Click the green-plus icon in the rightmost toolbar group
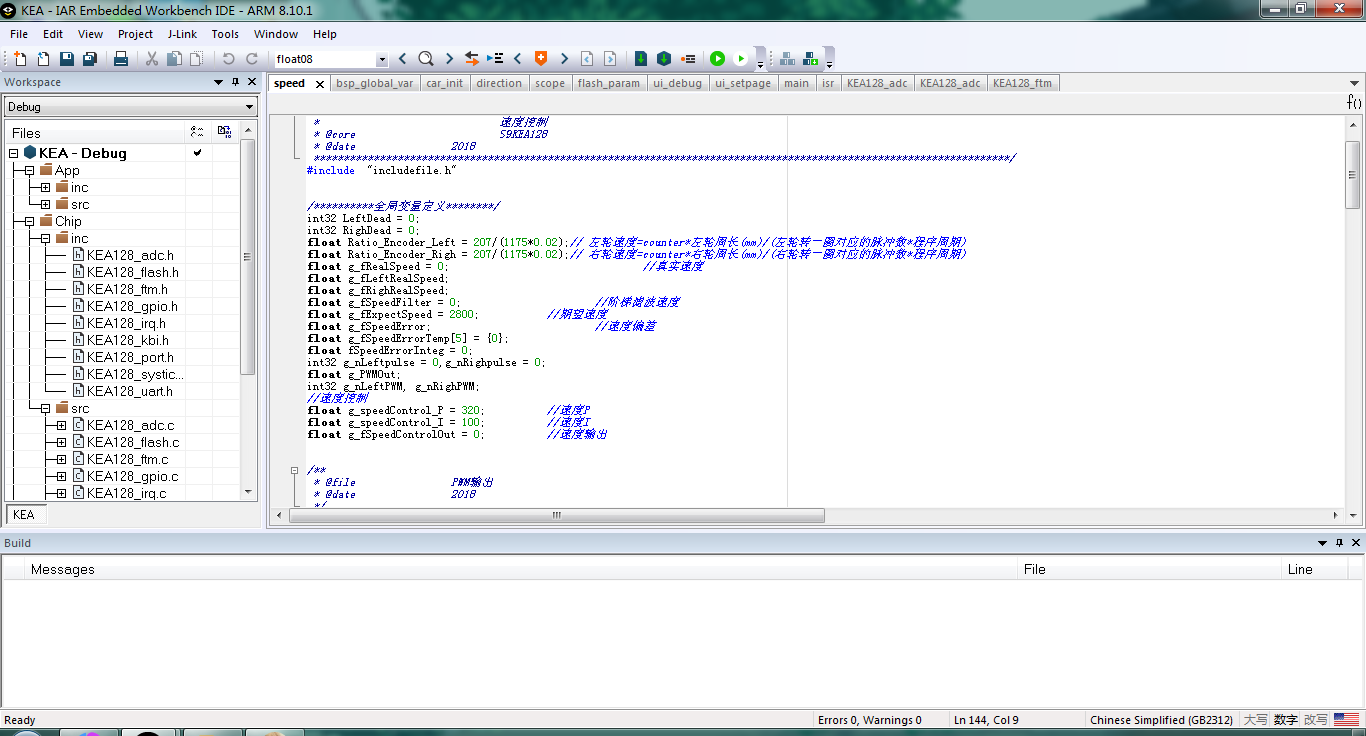Screen dimensions: 1366x736 click(x=811, y=59)
